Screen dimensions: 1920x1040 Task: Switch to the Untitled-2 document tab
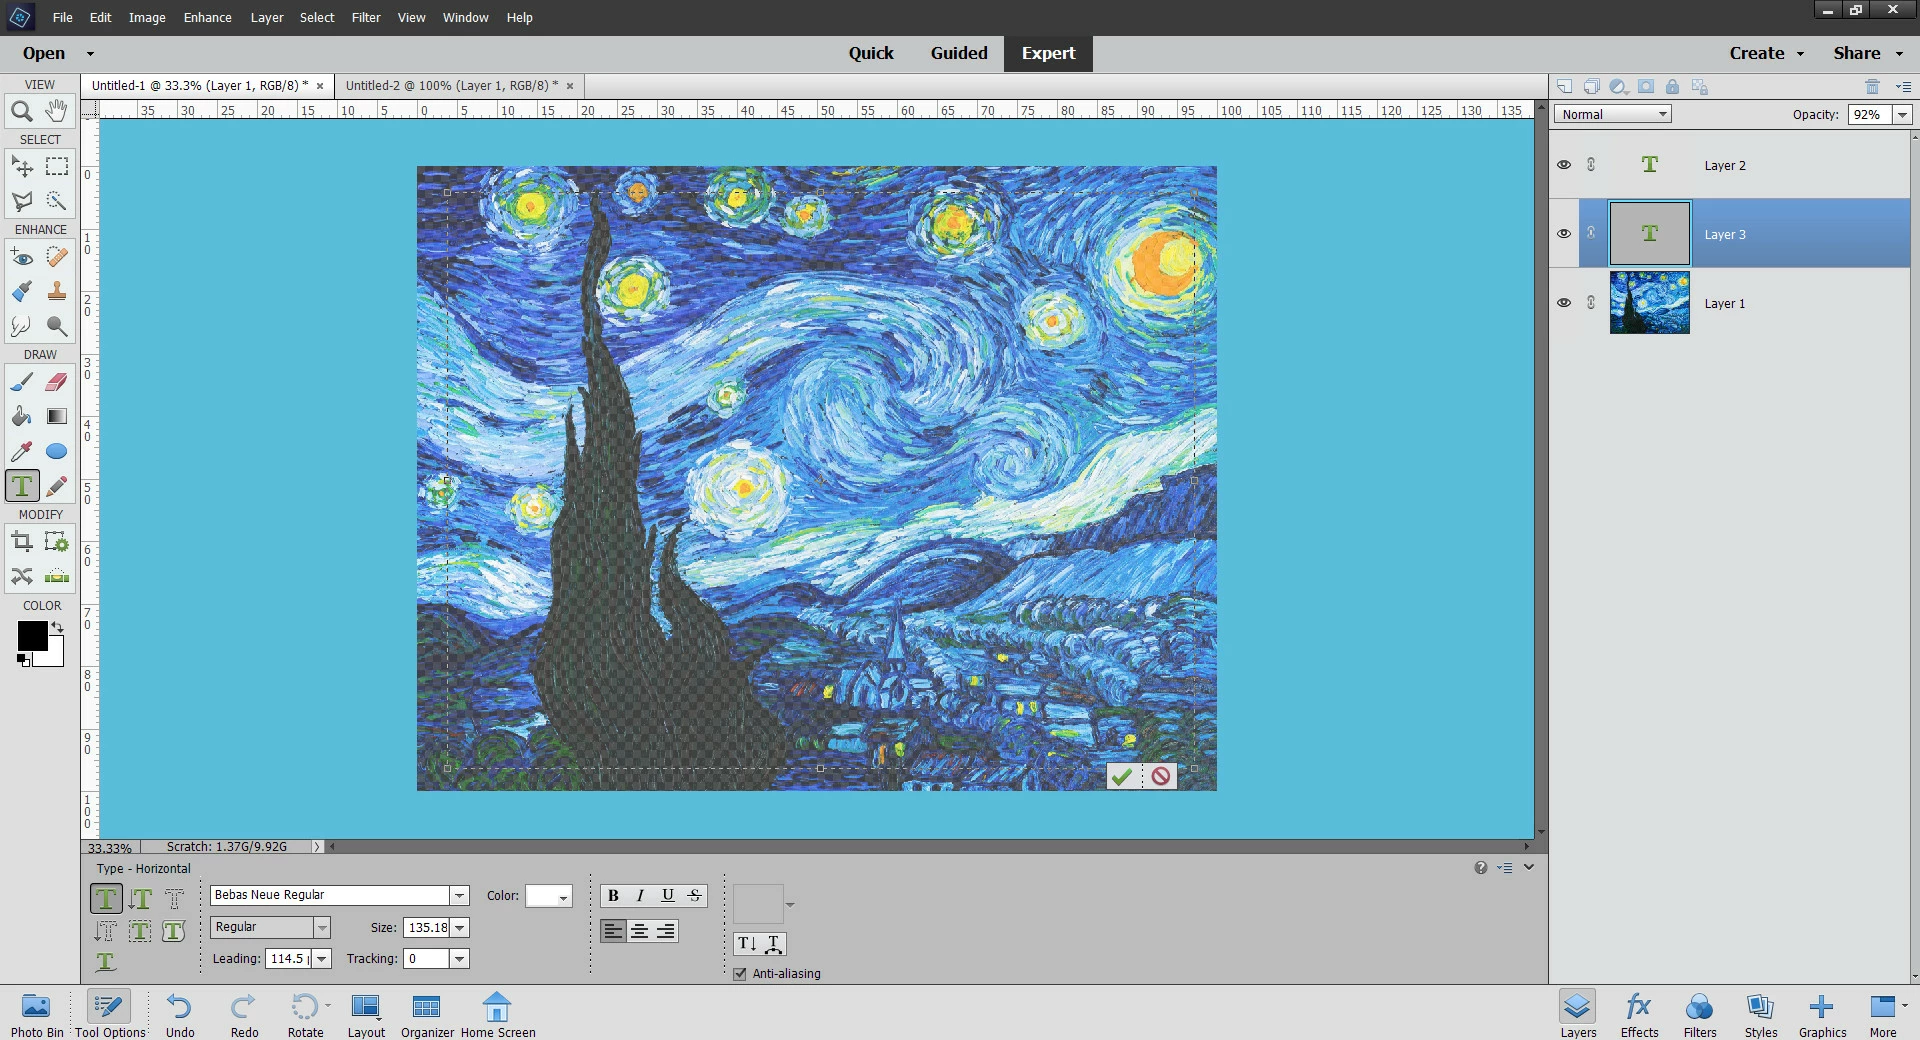(x=451, y=86)
